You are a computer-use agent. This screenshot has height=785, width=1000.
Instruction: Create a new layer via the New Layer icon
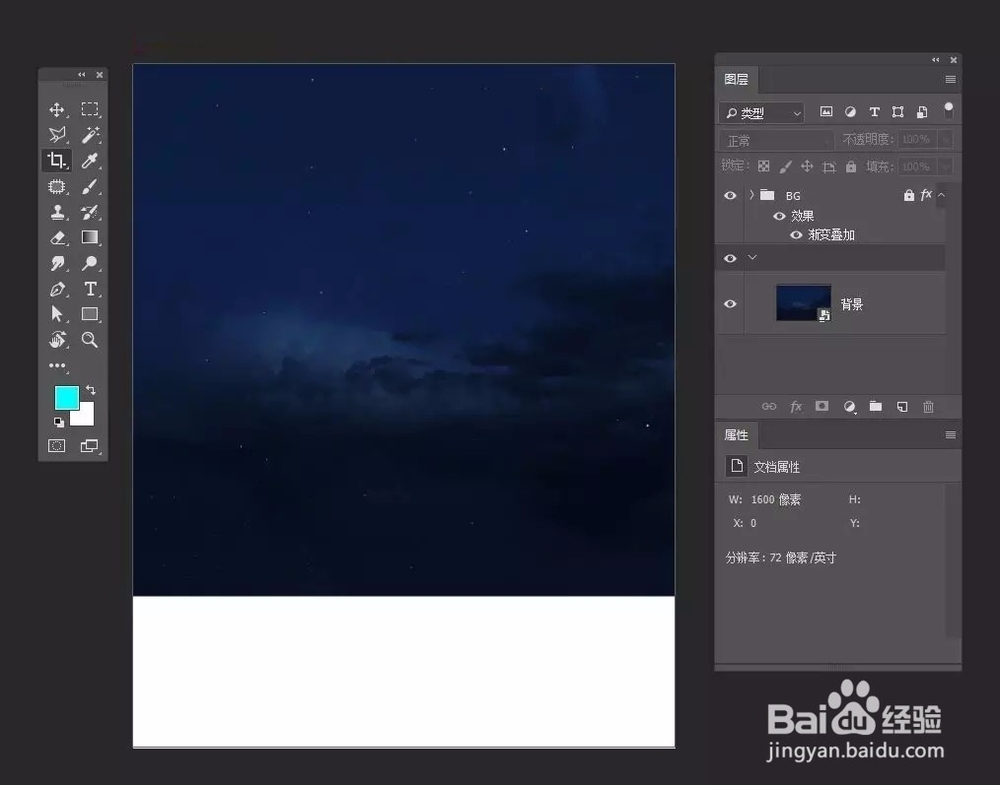(901, 406)
